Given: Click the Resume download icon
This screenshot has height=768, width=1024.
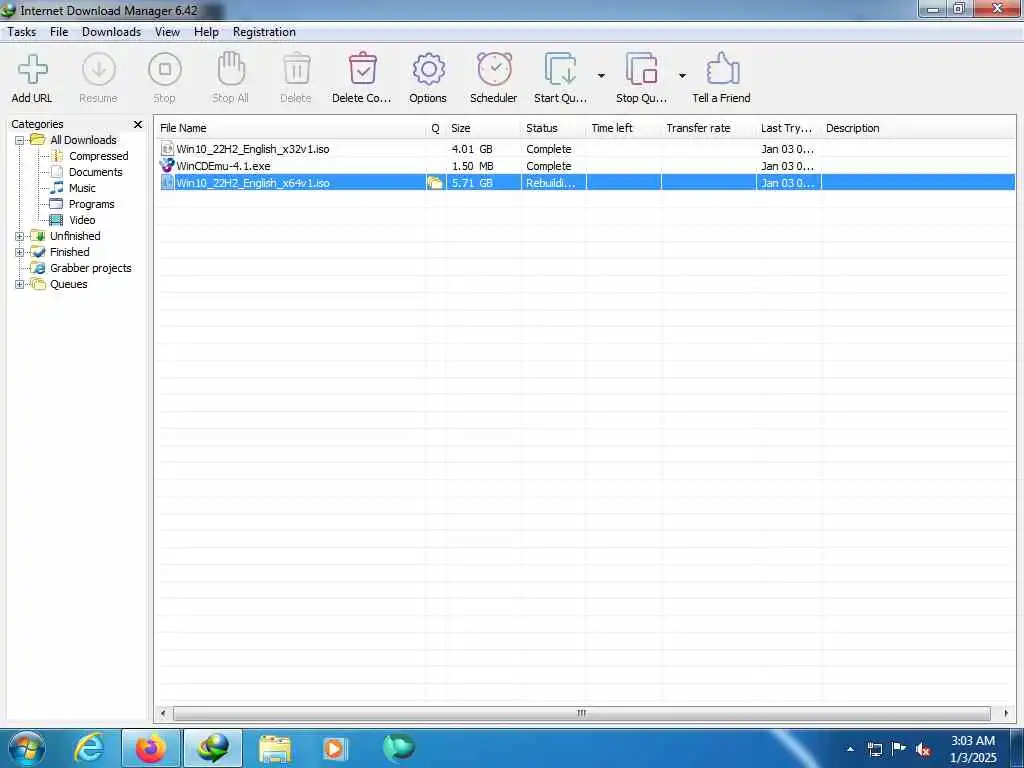Looking at the screenshot, I should point(99,69).
